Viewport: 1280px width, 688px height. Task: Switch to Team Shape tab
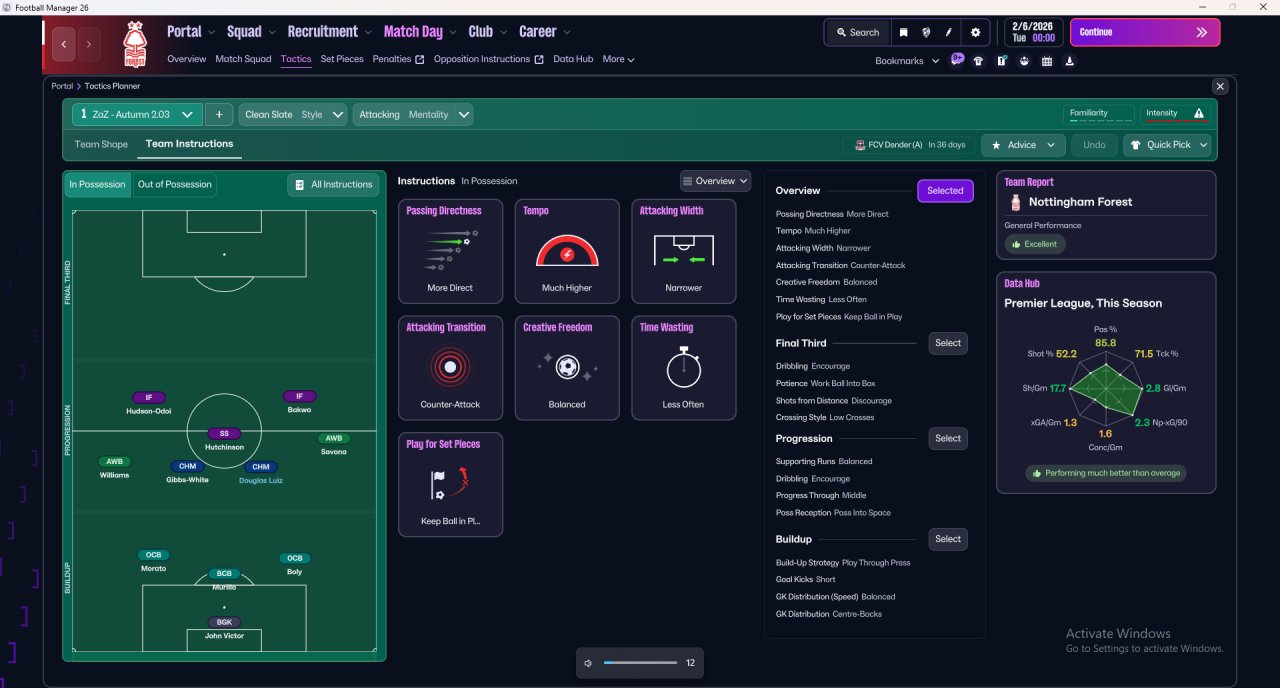tap(101, 144)
